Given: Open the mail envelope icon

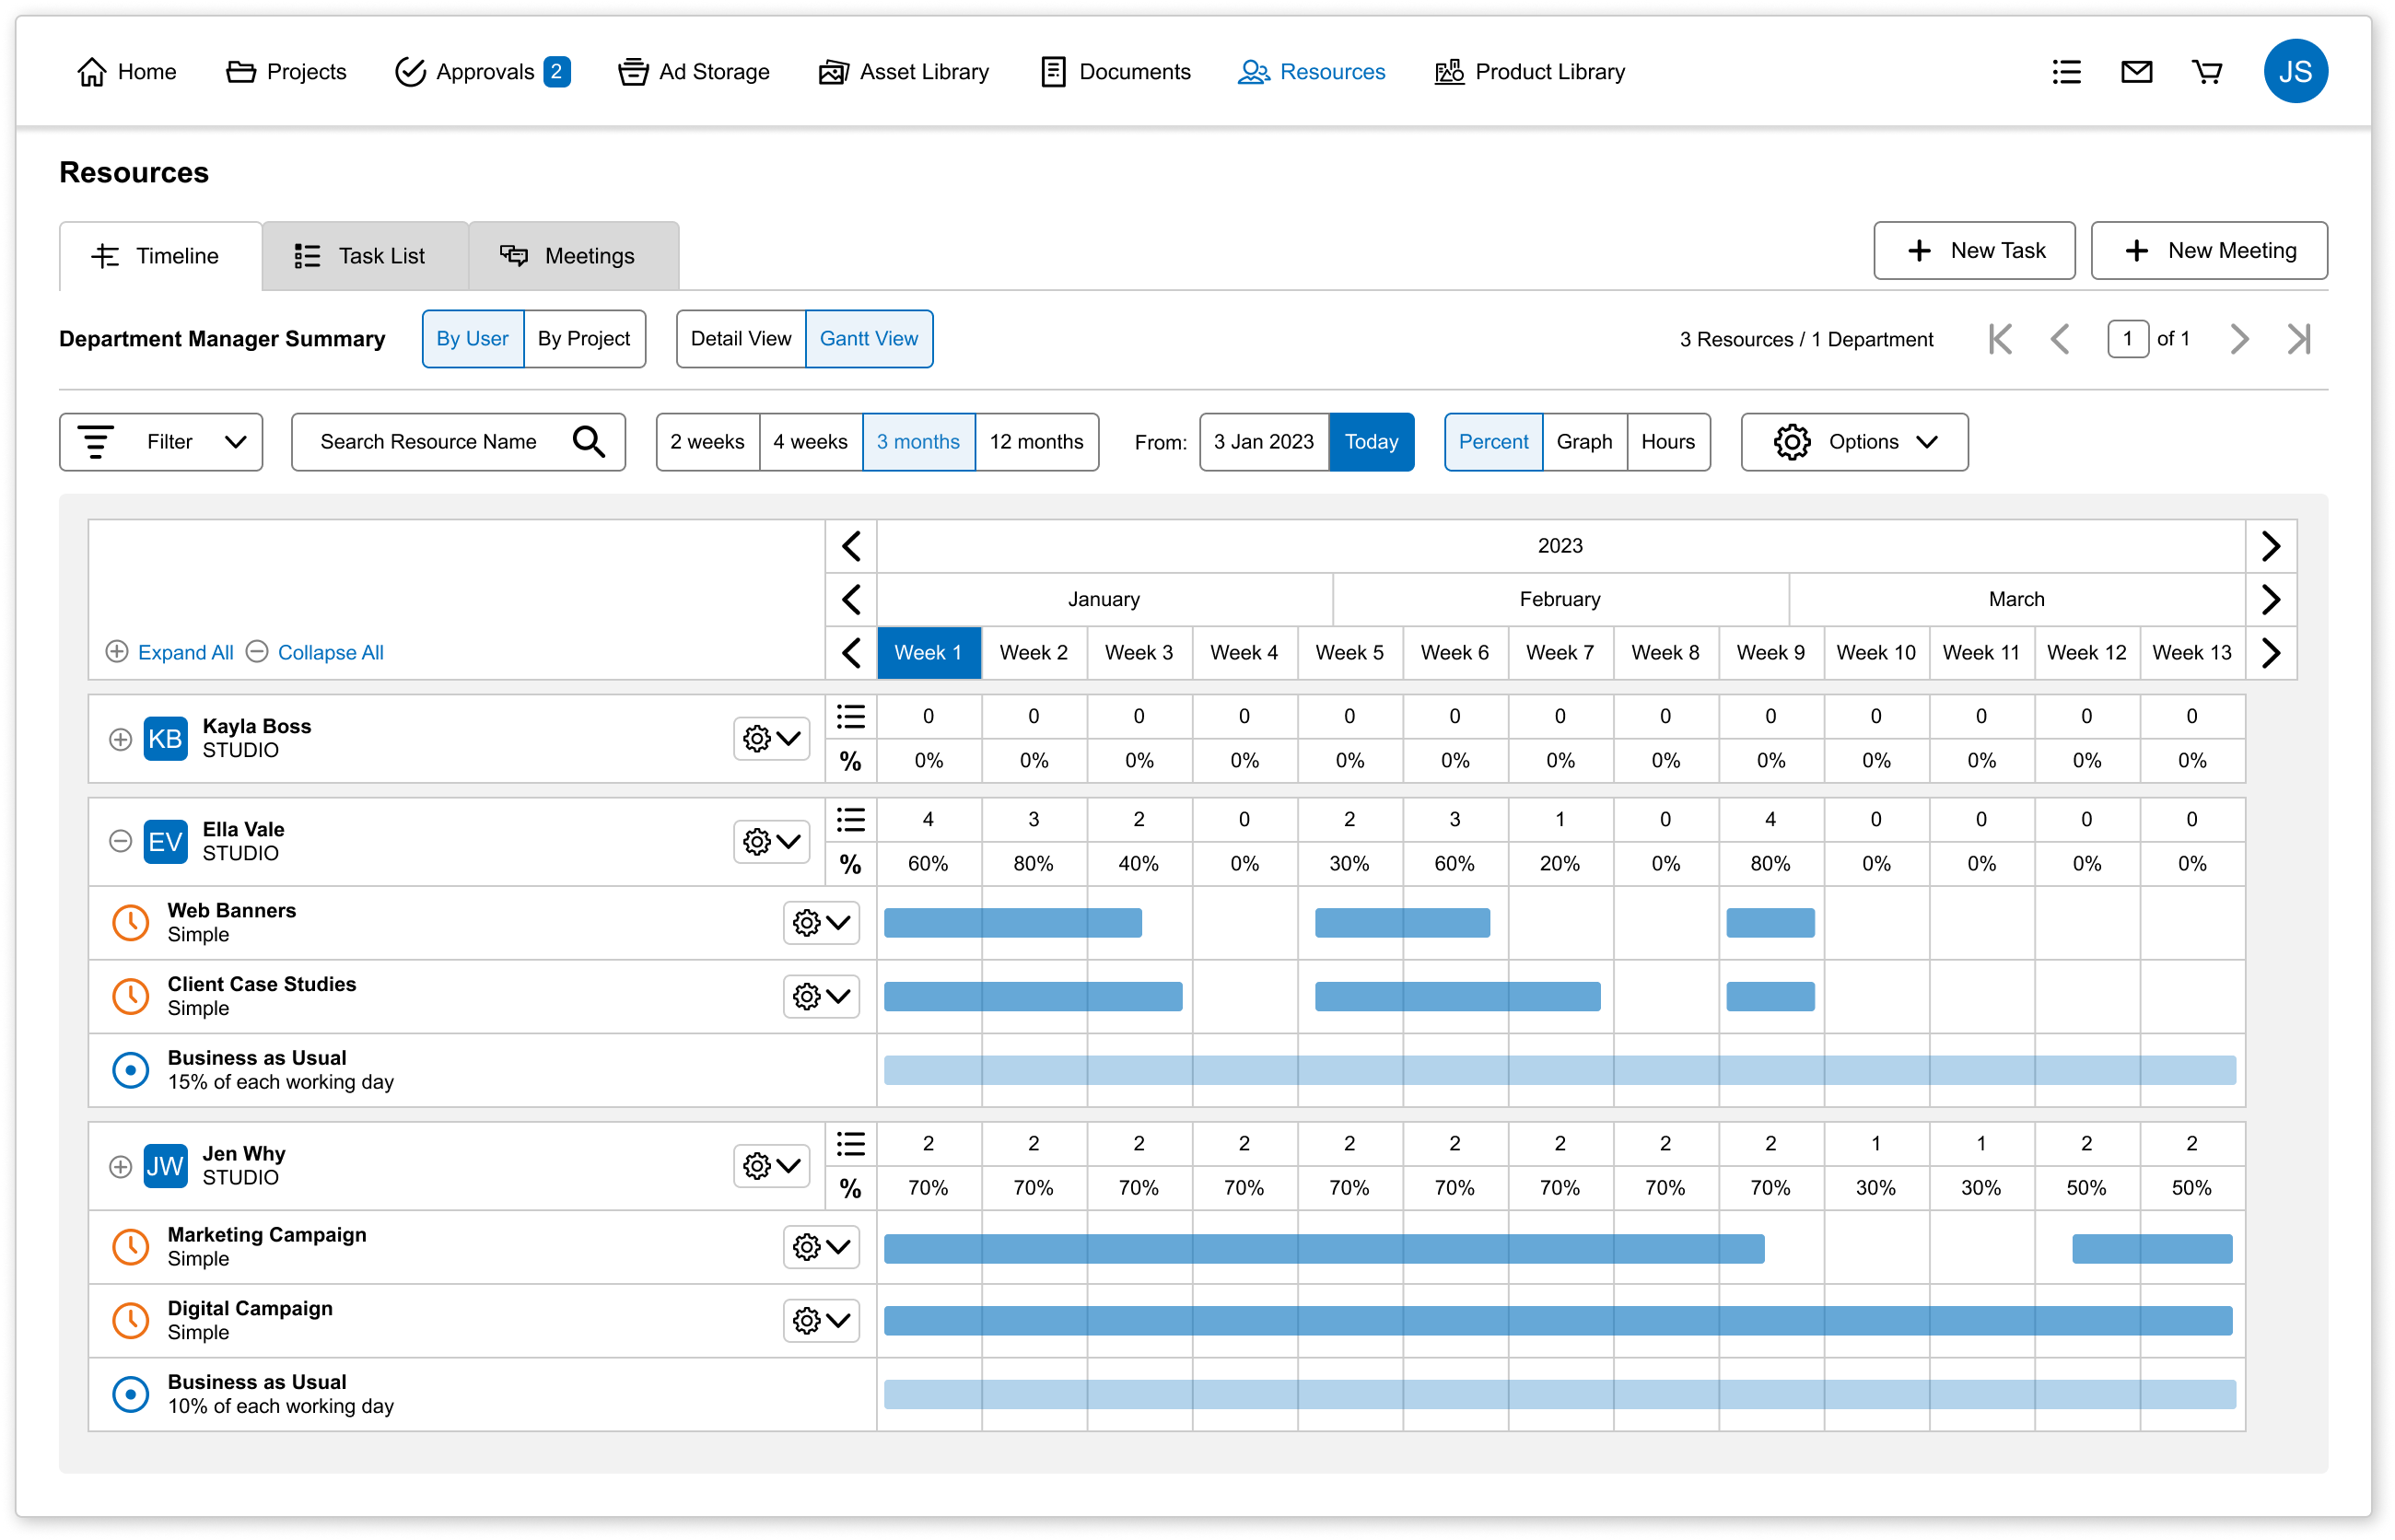Looking at the screenshot, I should coord(2136,72).
